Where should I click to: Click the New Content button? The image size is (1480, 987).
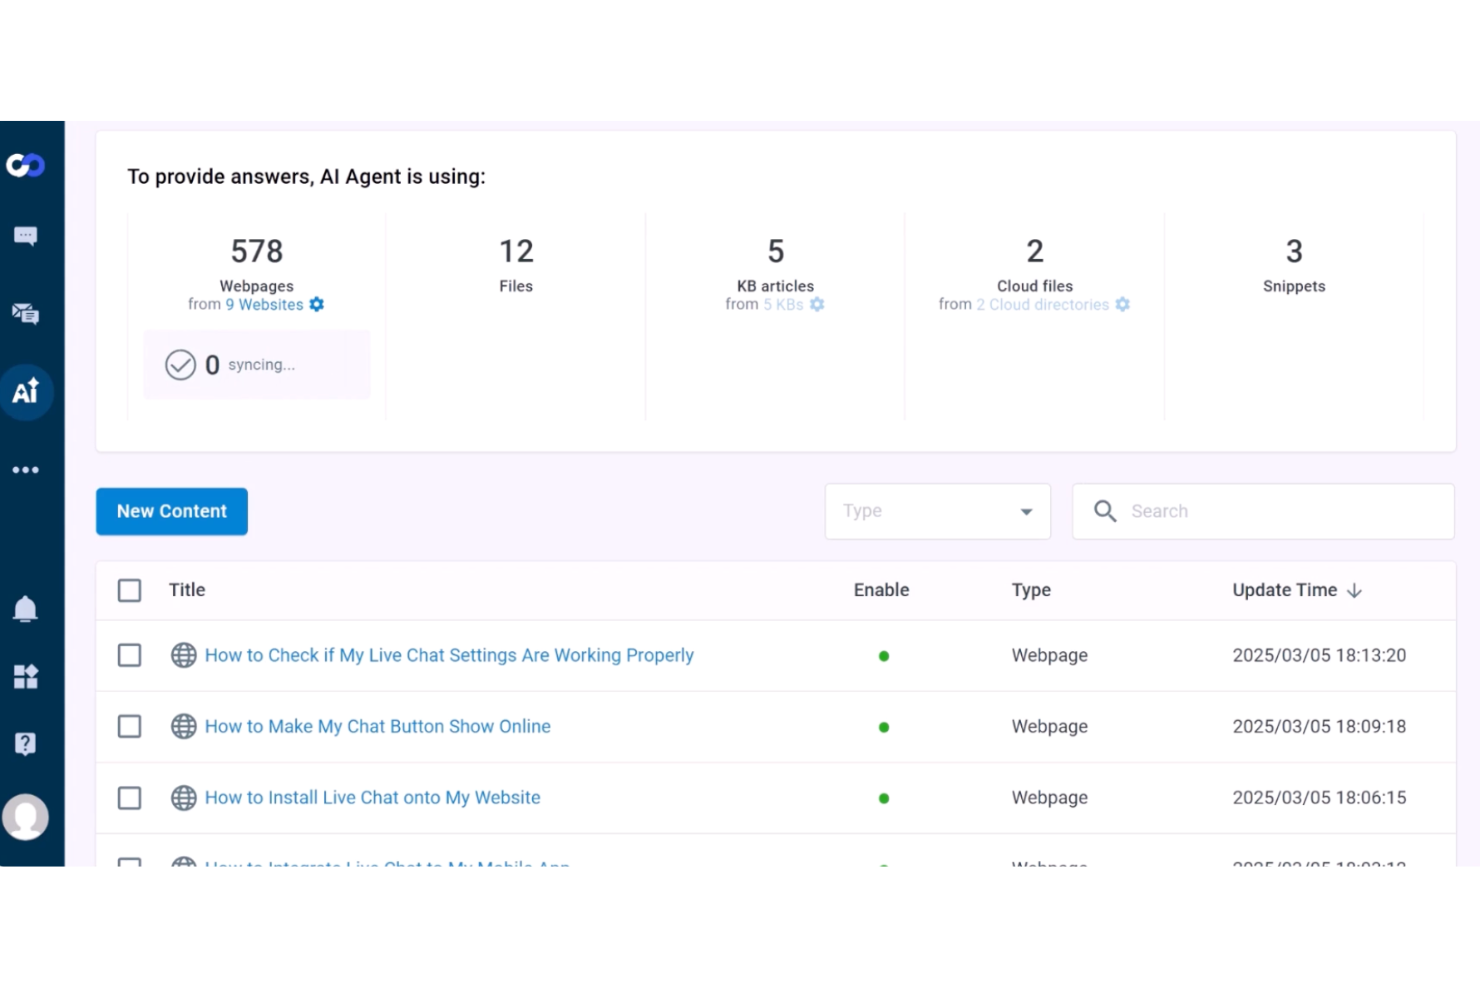[x=171, y=511]
